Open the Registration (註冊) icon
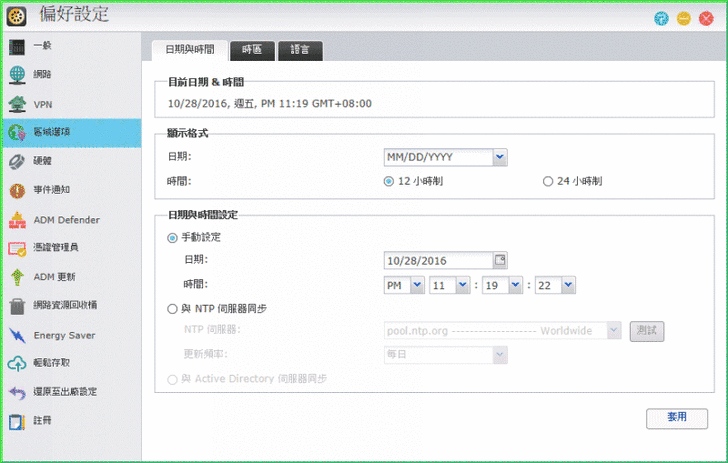Screen dimensions: 728x463 point(17,421)
